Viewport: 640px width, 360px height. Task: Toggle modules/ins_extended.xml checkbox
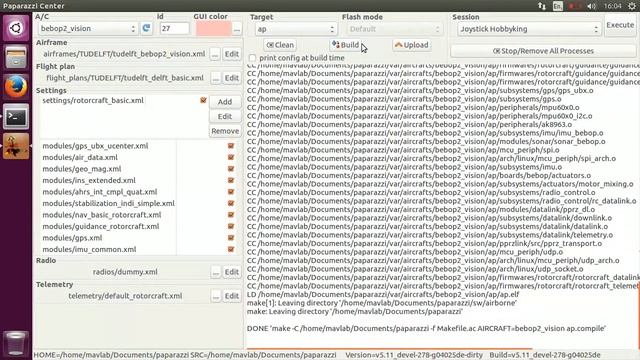(231, 180)
